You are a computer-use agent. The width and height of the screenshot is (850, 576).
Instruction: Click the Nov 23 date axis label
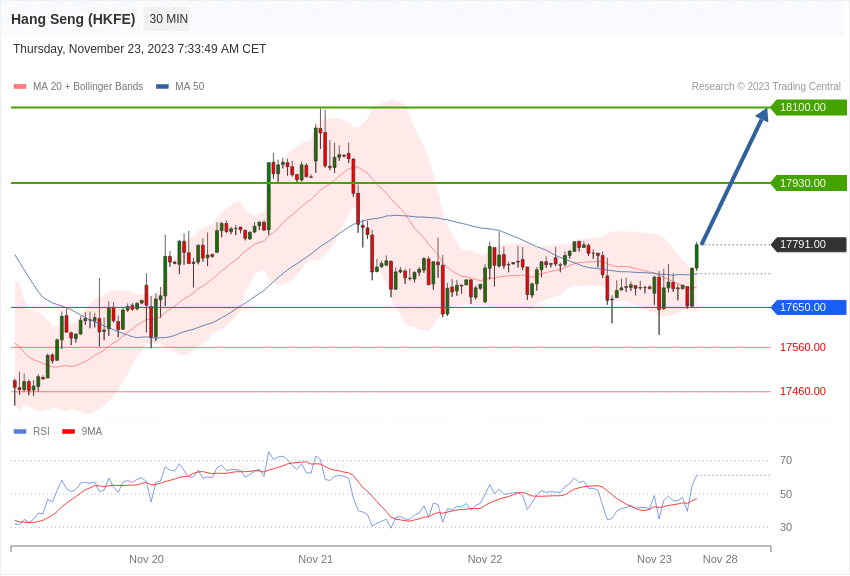[x=654, y=559]
